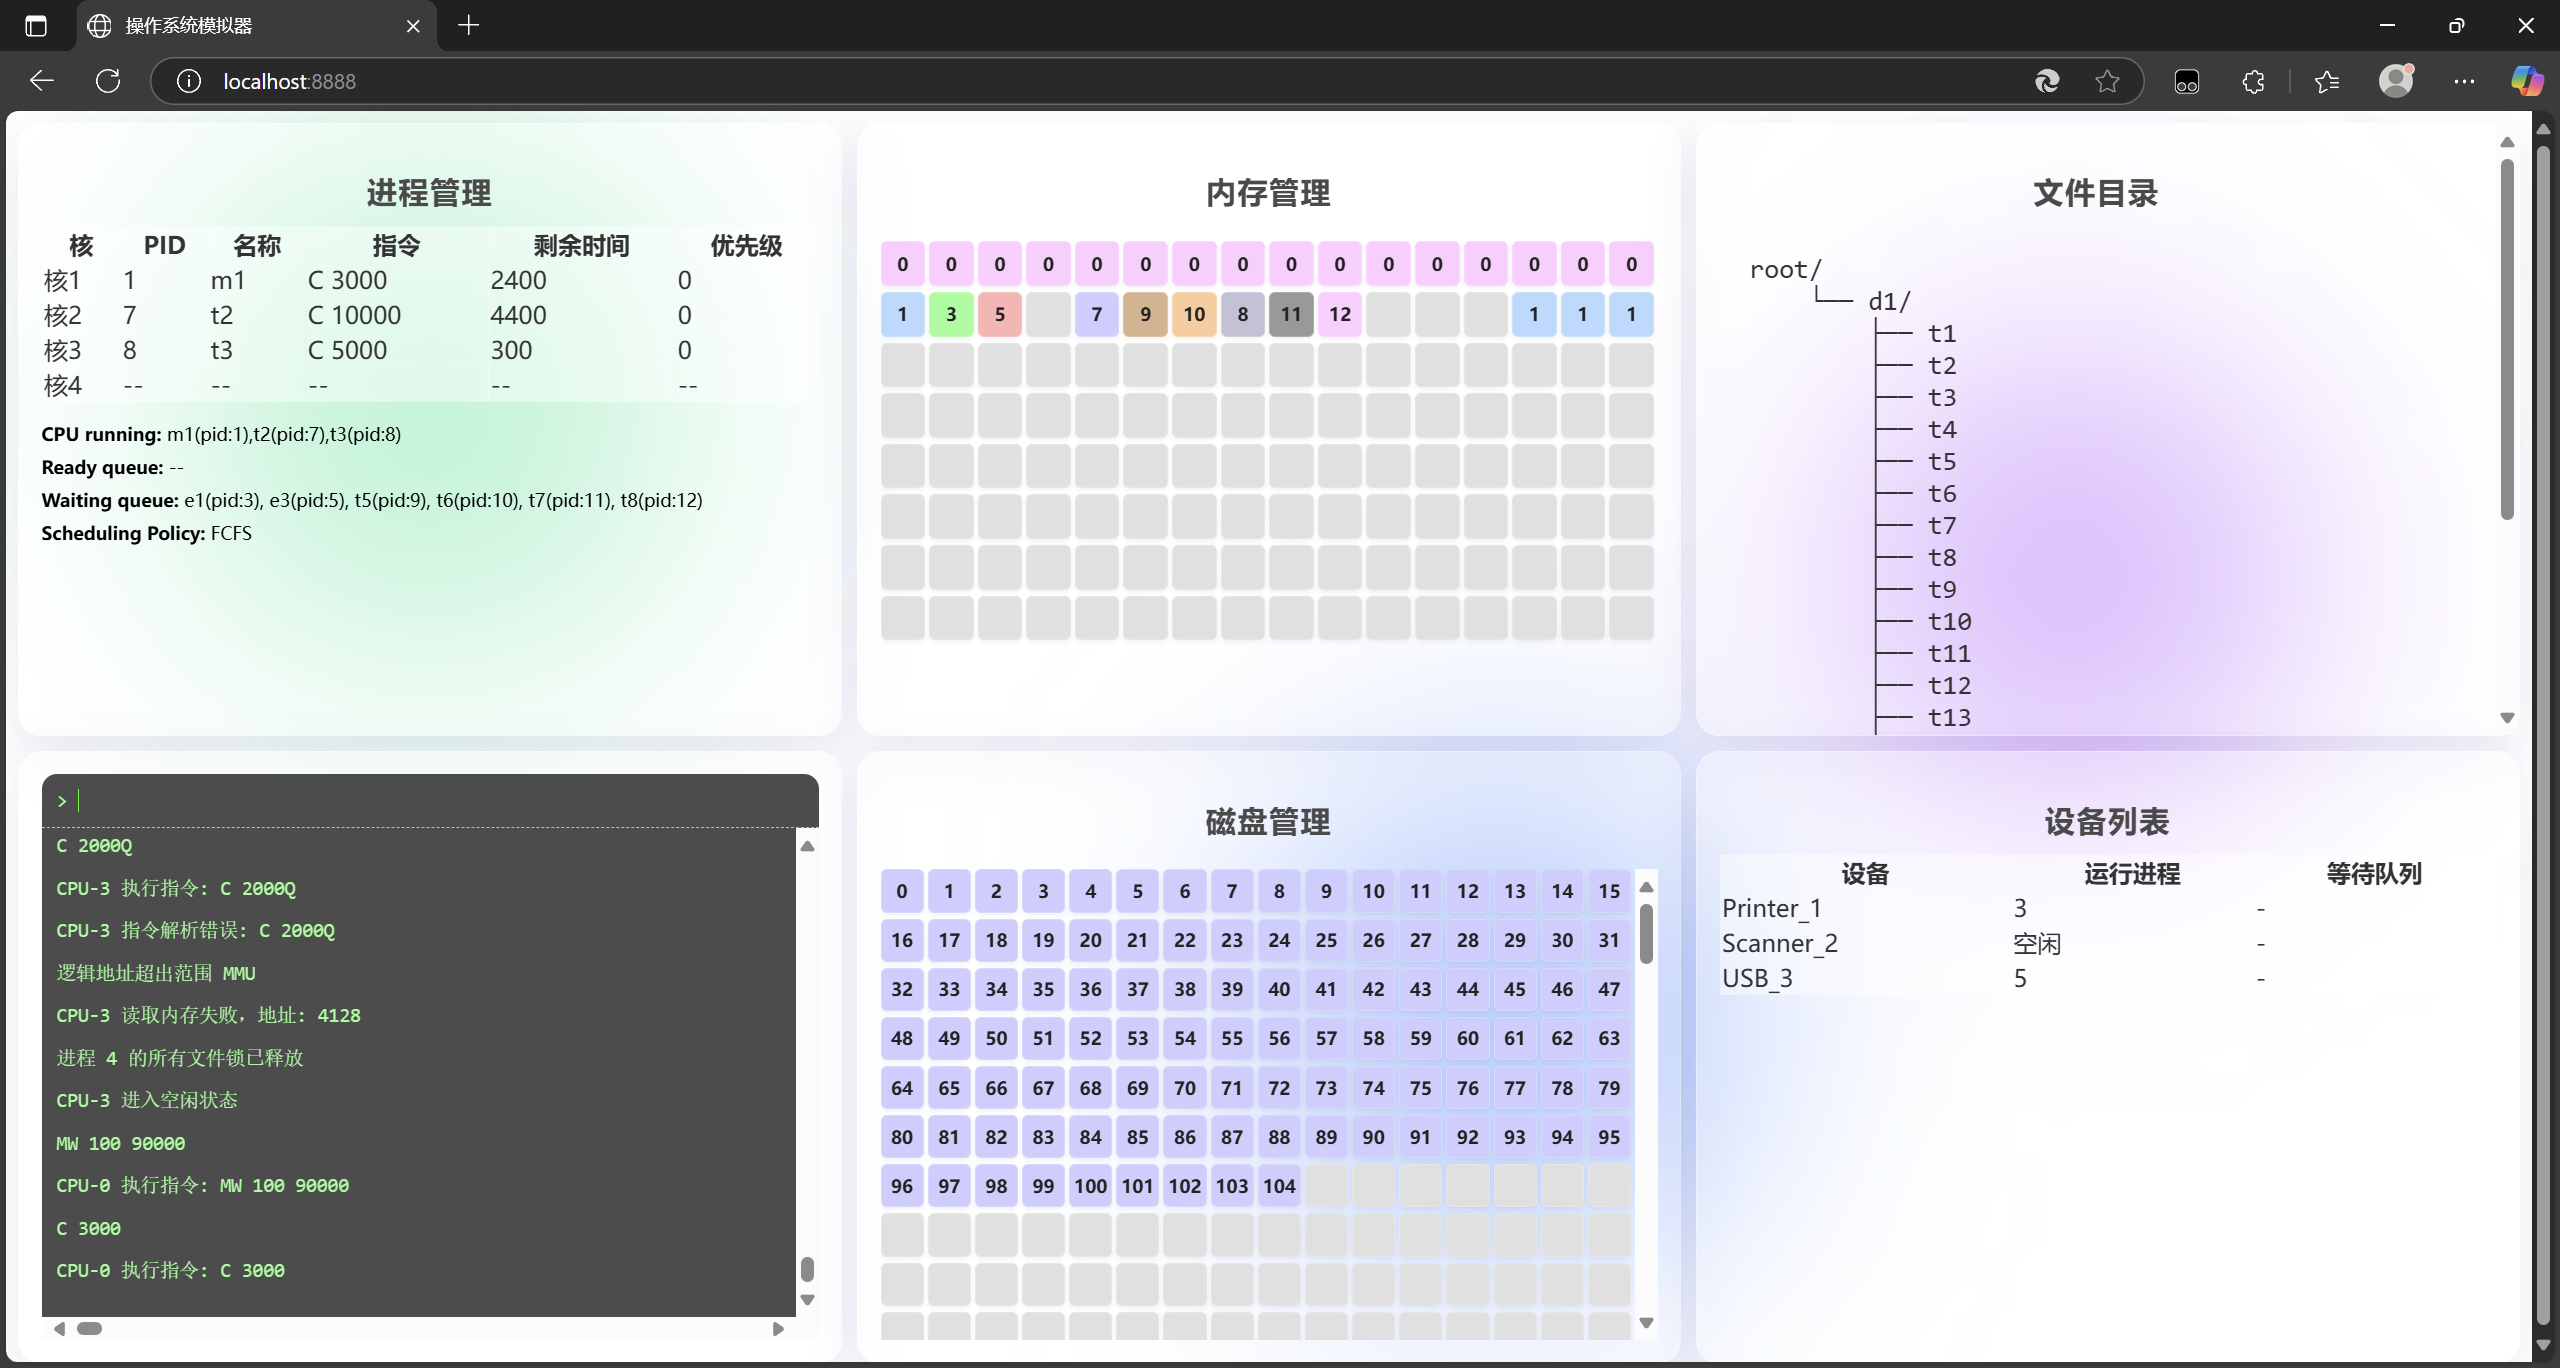Click the favorites star in address bar
This screenshot has height=1368, width=2560.
[x=2107, y=81]
